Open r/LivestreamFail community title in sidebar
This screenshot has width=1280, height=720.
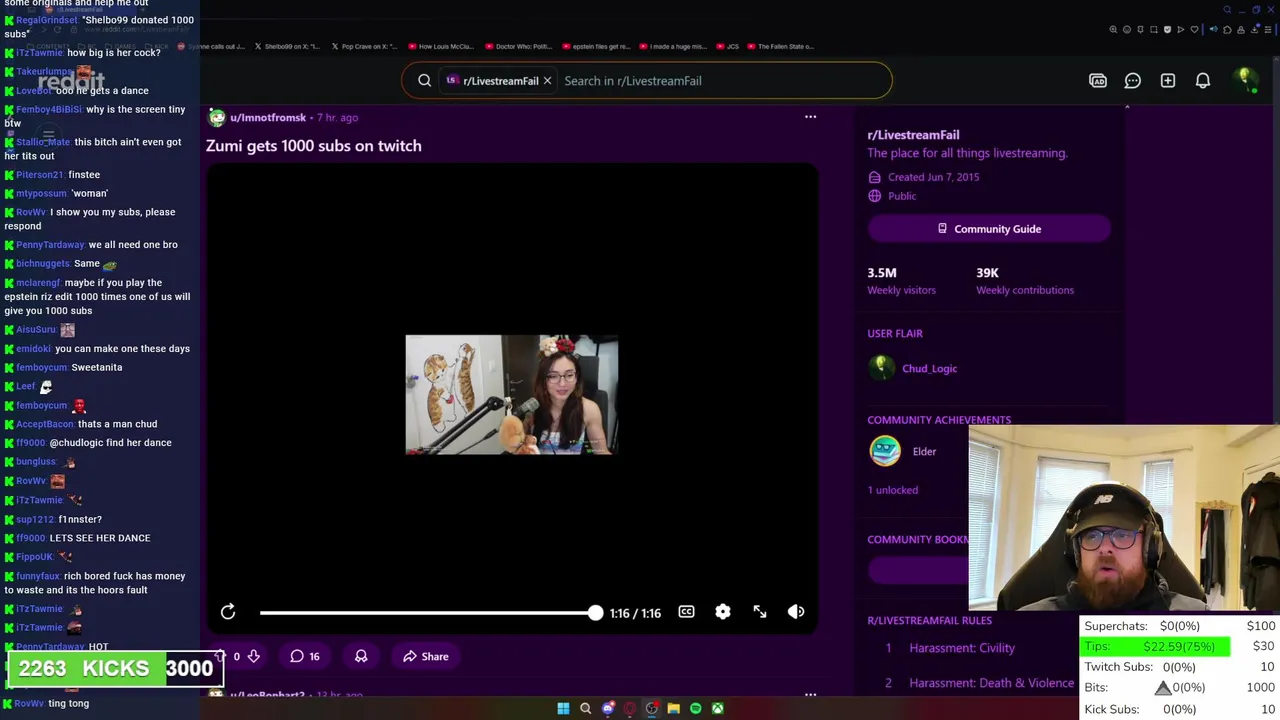913,135
